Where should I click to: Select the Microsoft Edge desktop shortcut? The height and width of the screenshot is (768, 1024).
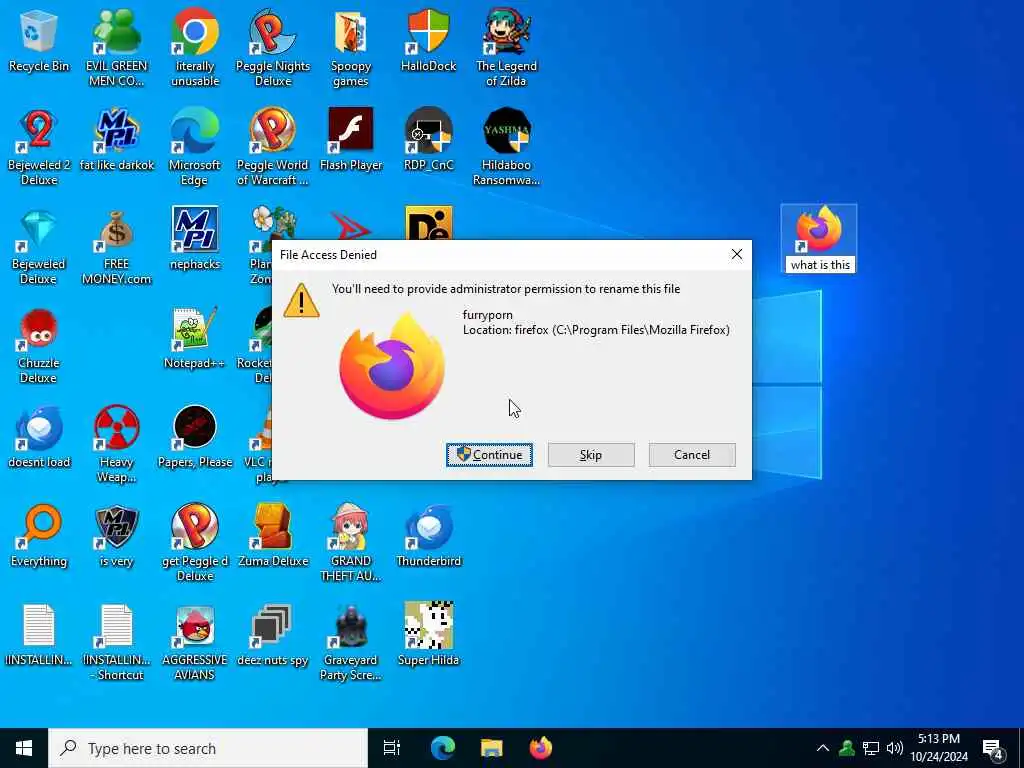[195, 147]
